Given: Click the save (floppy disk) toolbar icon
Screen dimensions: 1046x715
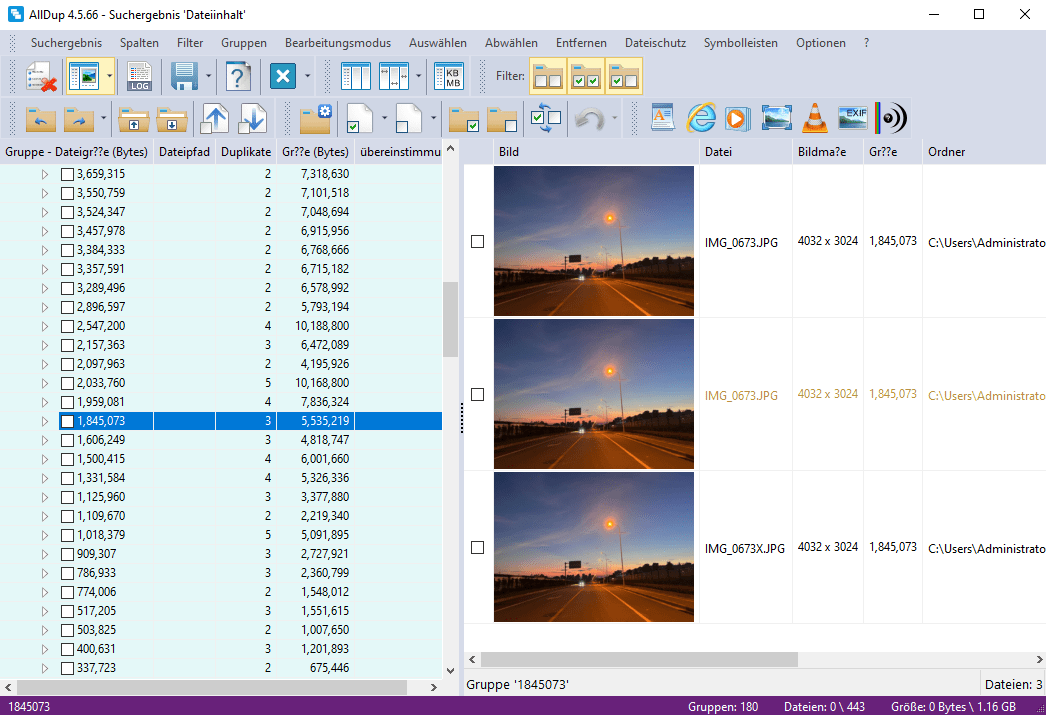Looking at the screenshot, I should [x=183, y=77].
